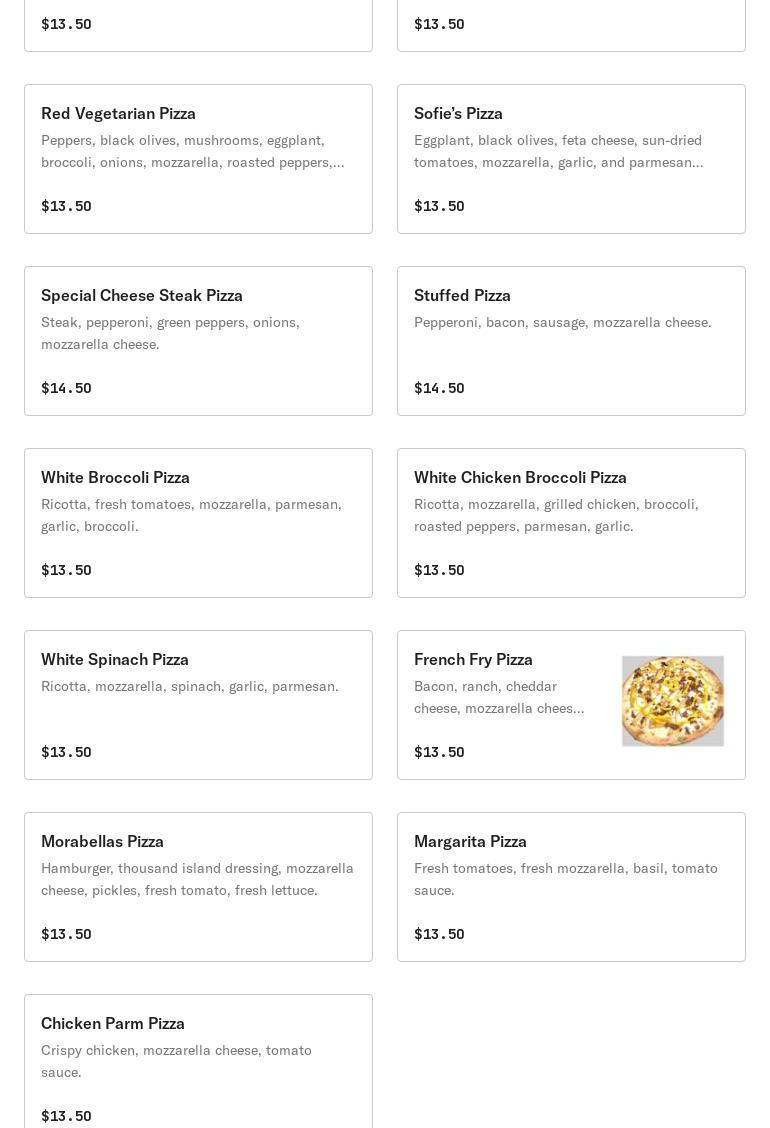770x1128 pixels.
Task: Click the Red Vegetarian Pizza $13.50 price
Action: point(66,206)
